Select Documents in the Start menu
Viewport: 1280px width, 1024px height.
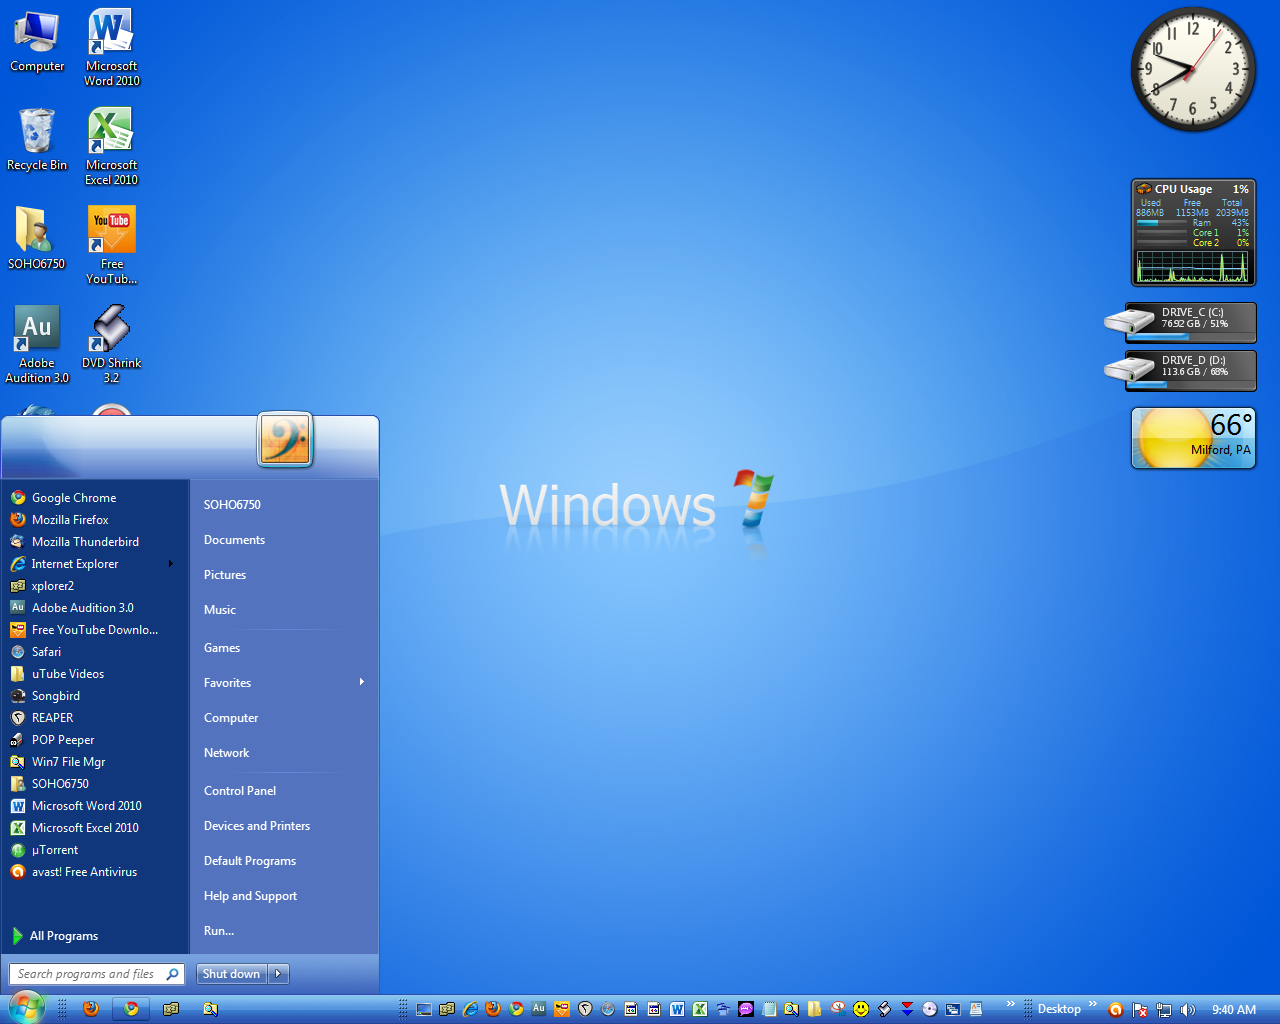point(234,539)
